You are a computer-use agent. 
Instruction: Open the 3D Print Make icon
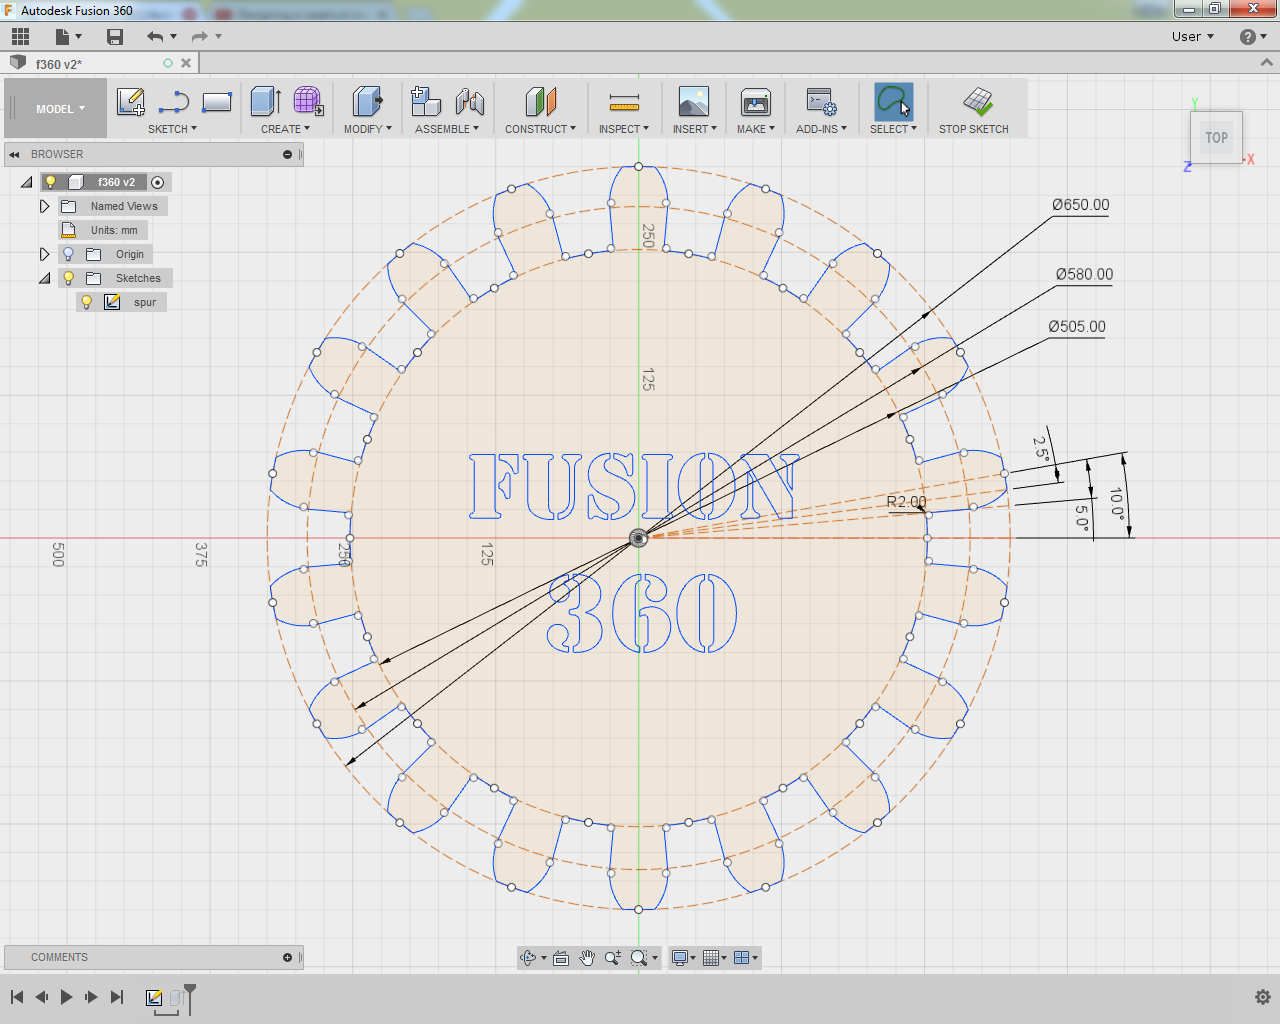tap(755, 102)
